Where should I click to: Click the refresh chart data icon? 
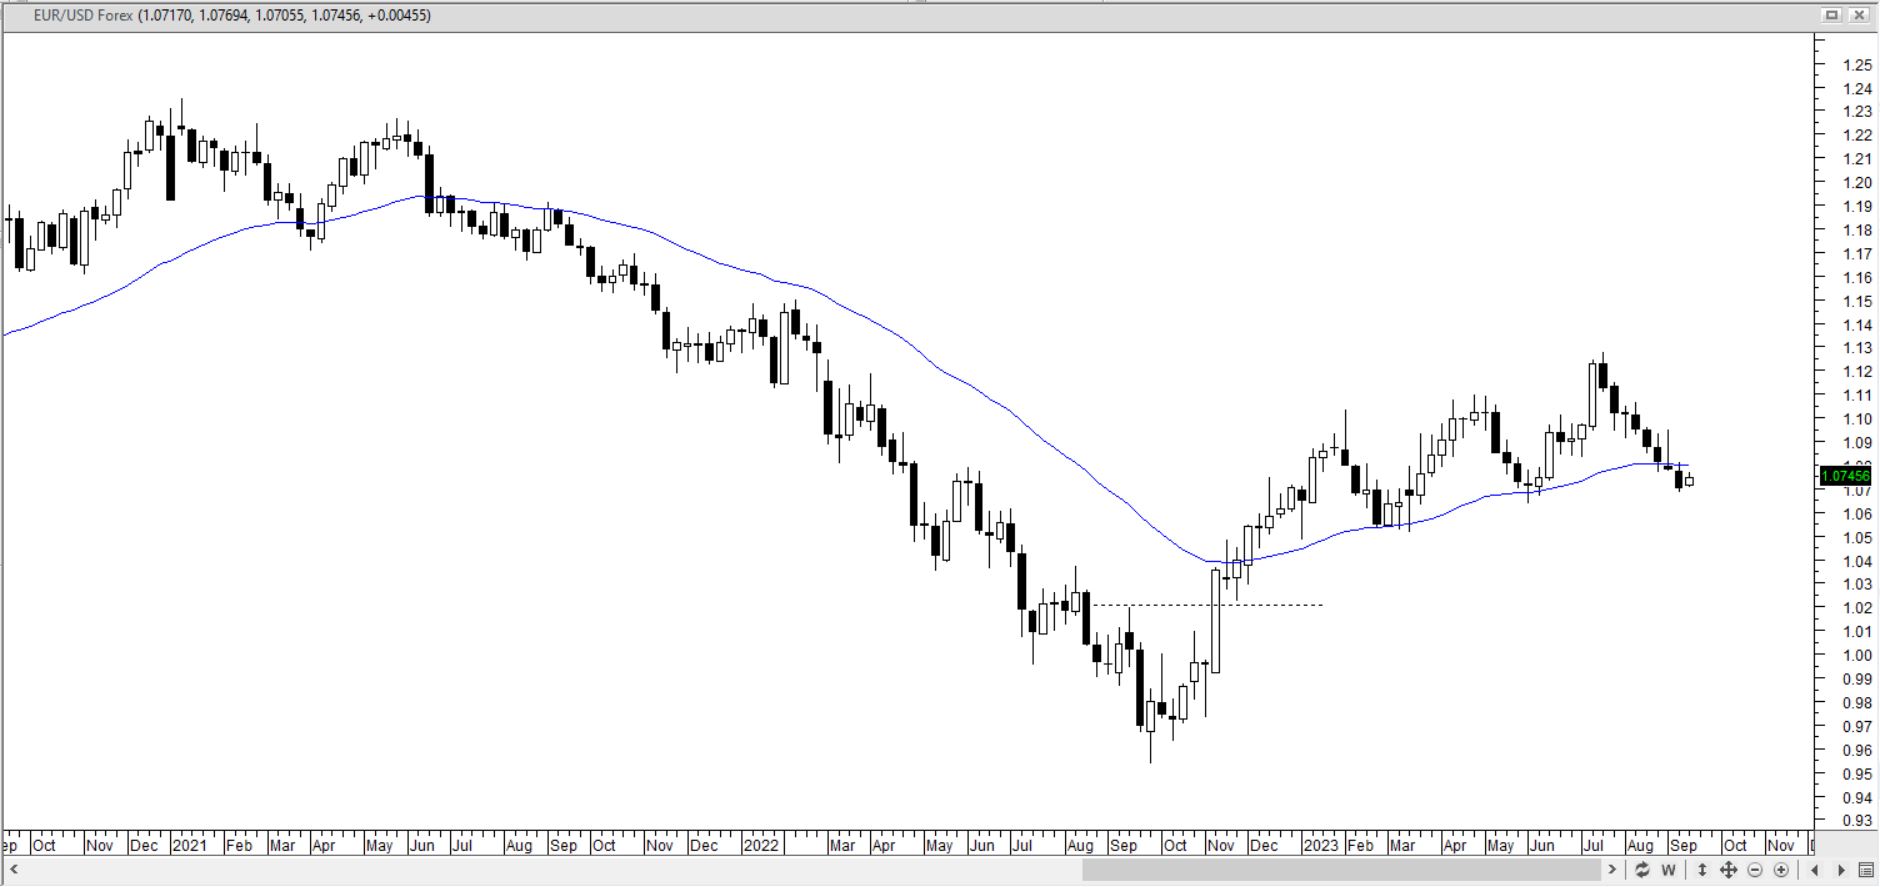(x=1642, y=870)
